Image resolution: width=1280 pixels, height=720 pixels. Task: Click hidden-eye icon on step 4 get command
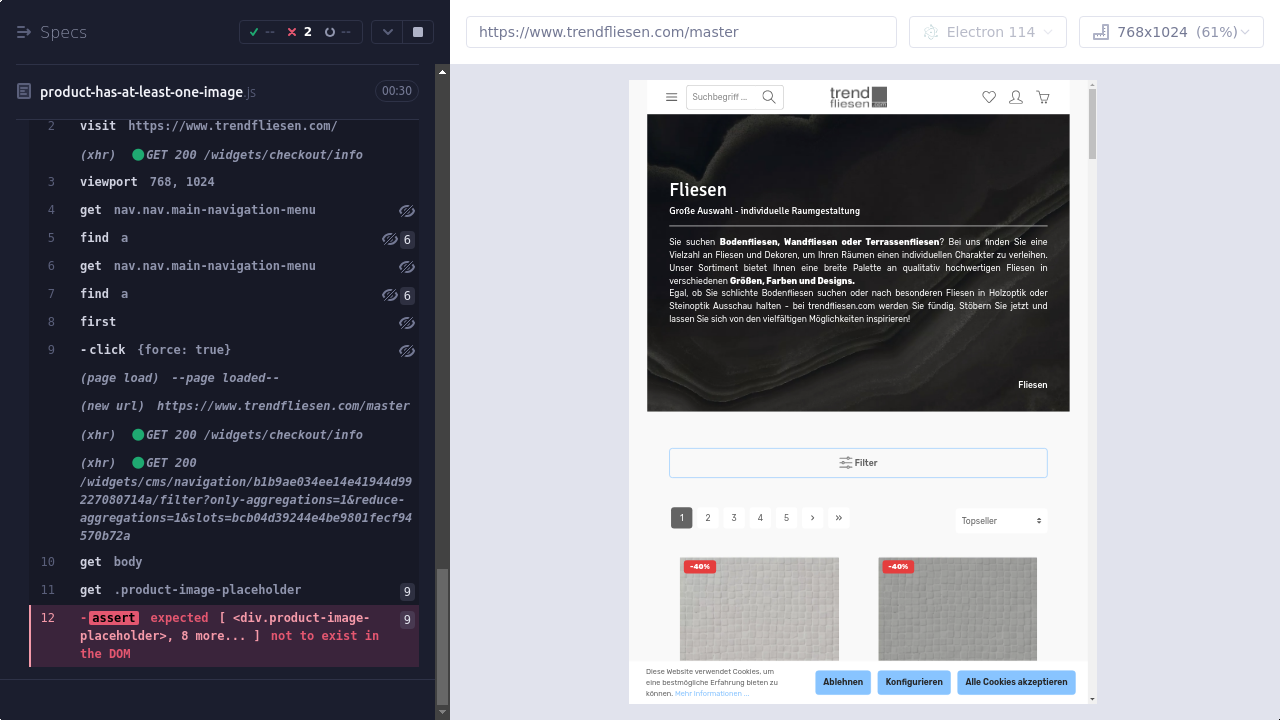[x=406, y=211]
